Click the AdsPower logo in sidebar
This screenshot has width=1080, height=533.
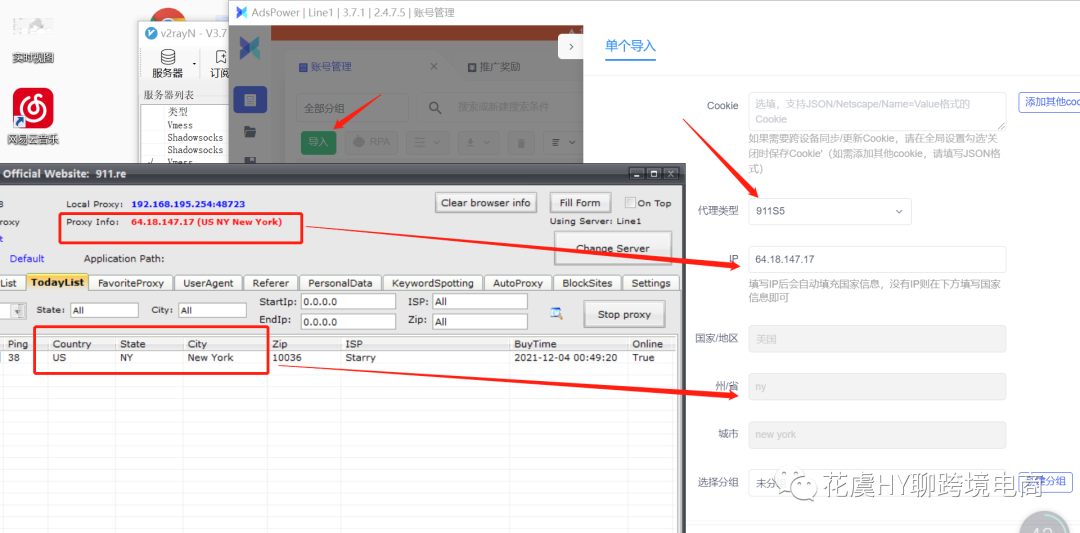[x=249, y=47]
